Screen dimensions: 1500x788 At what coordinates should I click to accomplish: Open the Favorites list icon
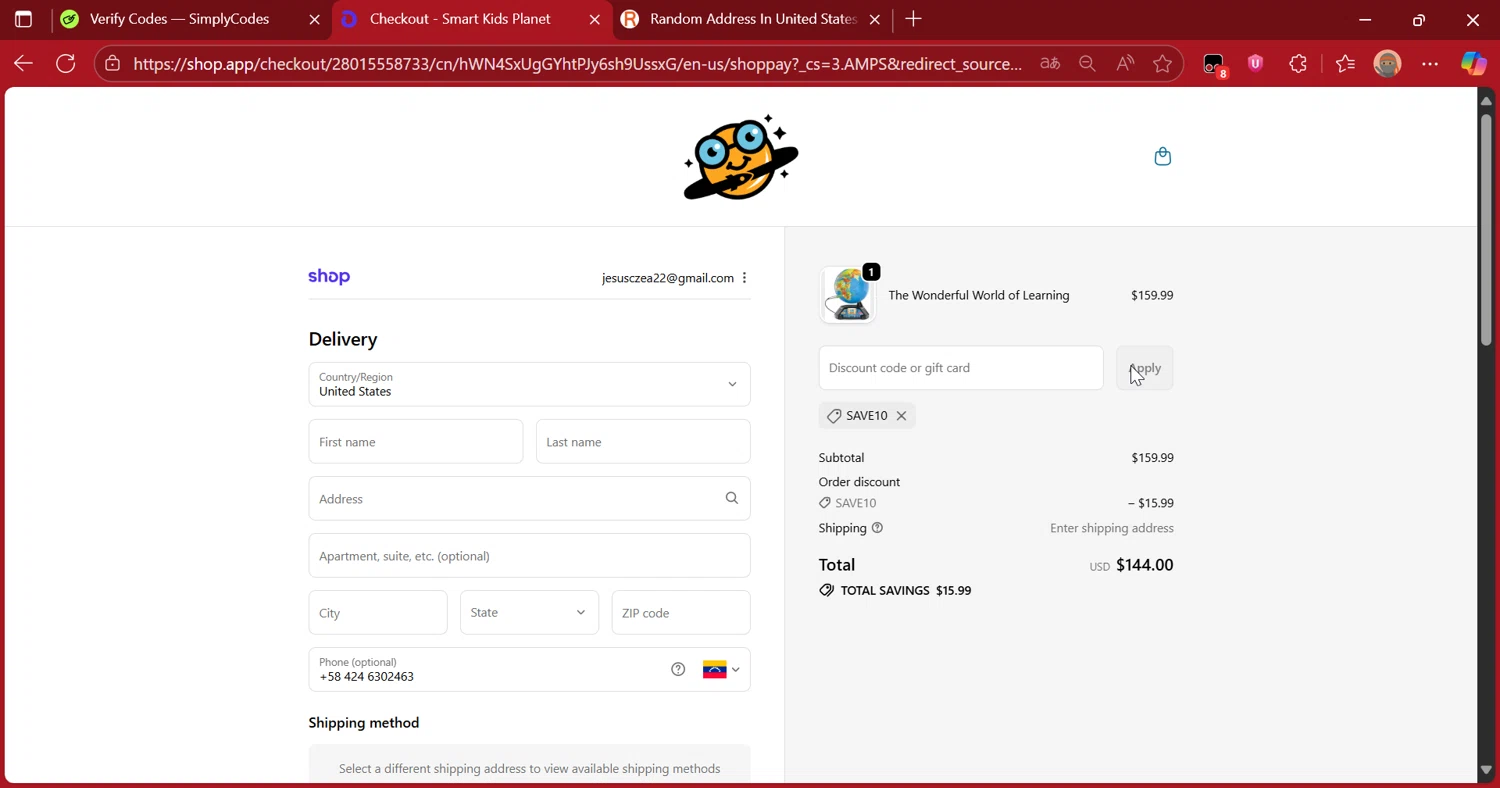point(1345,64)
